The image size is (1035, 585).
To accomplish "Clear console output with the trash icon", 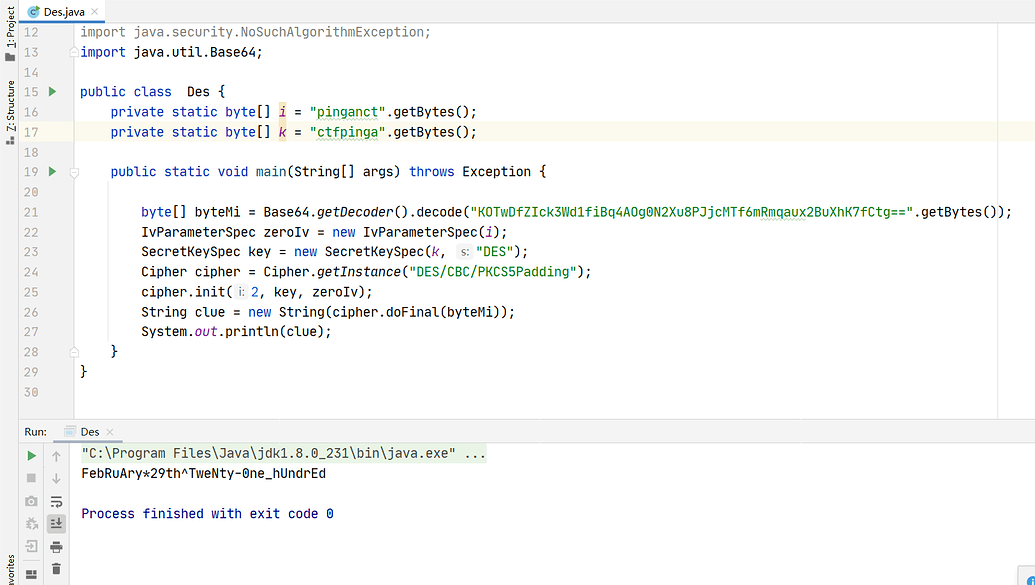I will tap(56, 568).
